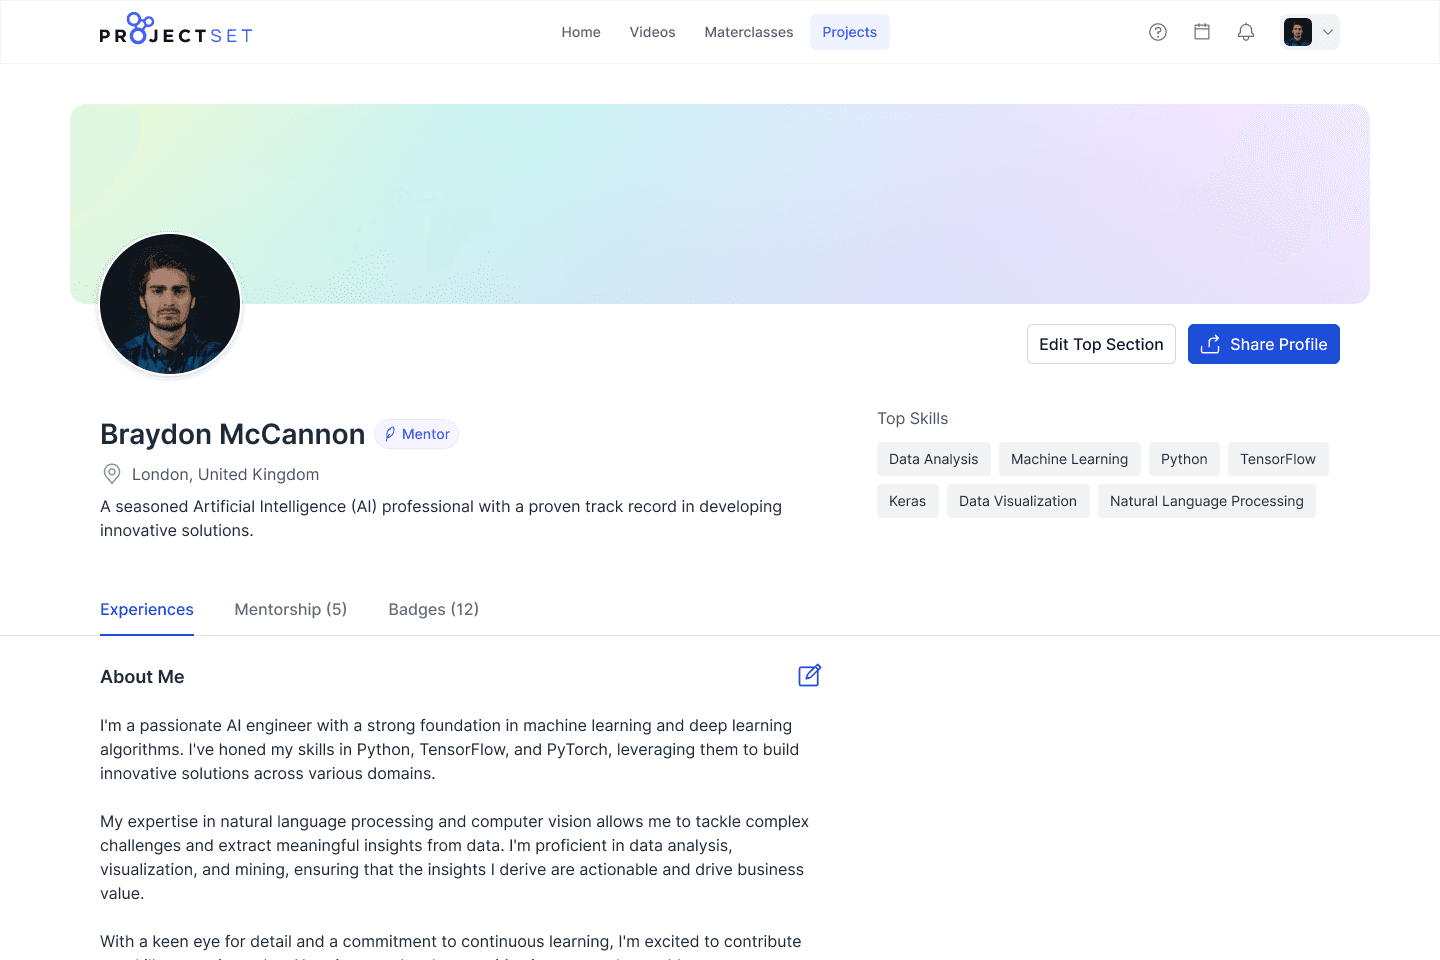Select the Python skill tag
The width and height of the screenshot is (1440, 960).
(x=1184, y=459)
